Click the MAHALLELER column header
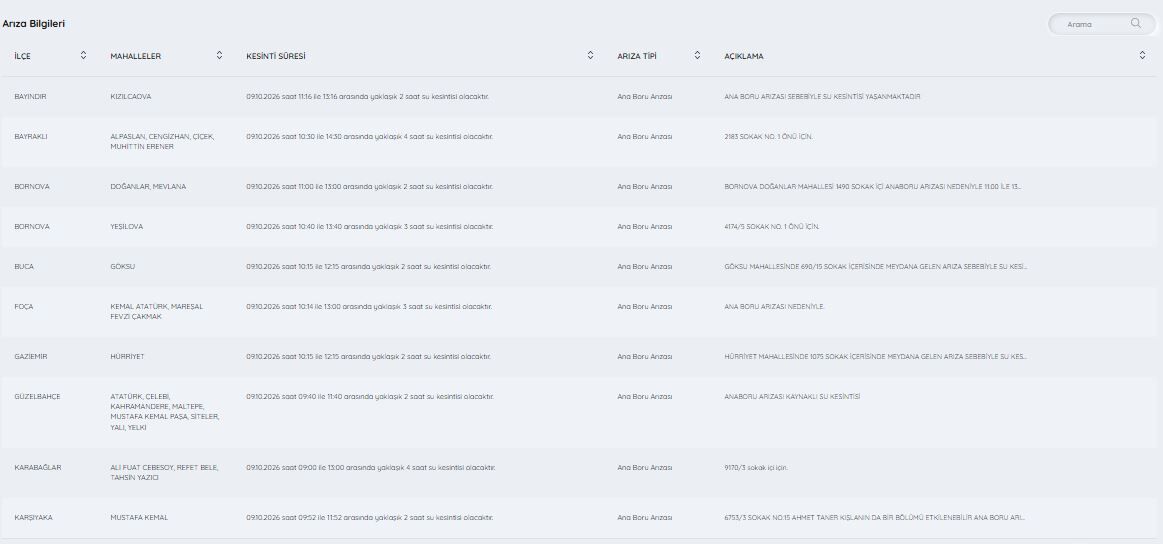Screen dimensions: 1163x544 pos(136,56)
